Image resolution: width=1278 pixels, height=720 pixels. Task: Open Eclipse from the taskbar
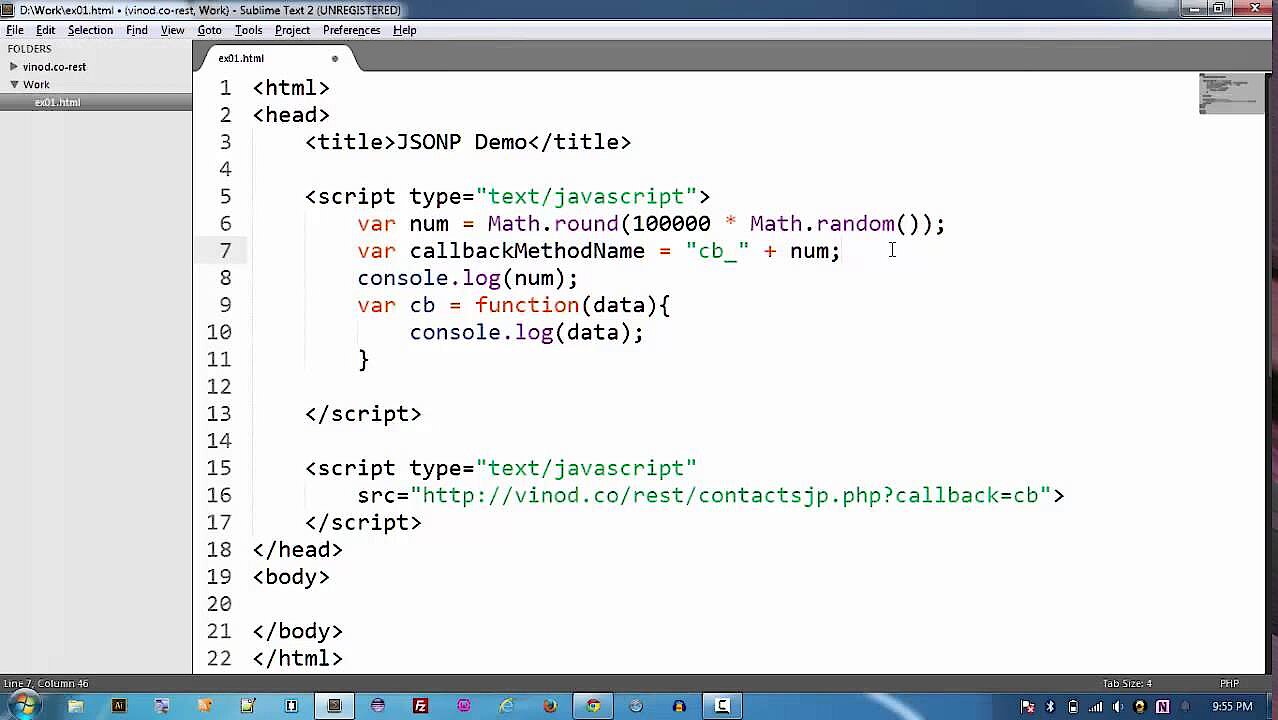378,706
